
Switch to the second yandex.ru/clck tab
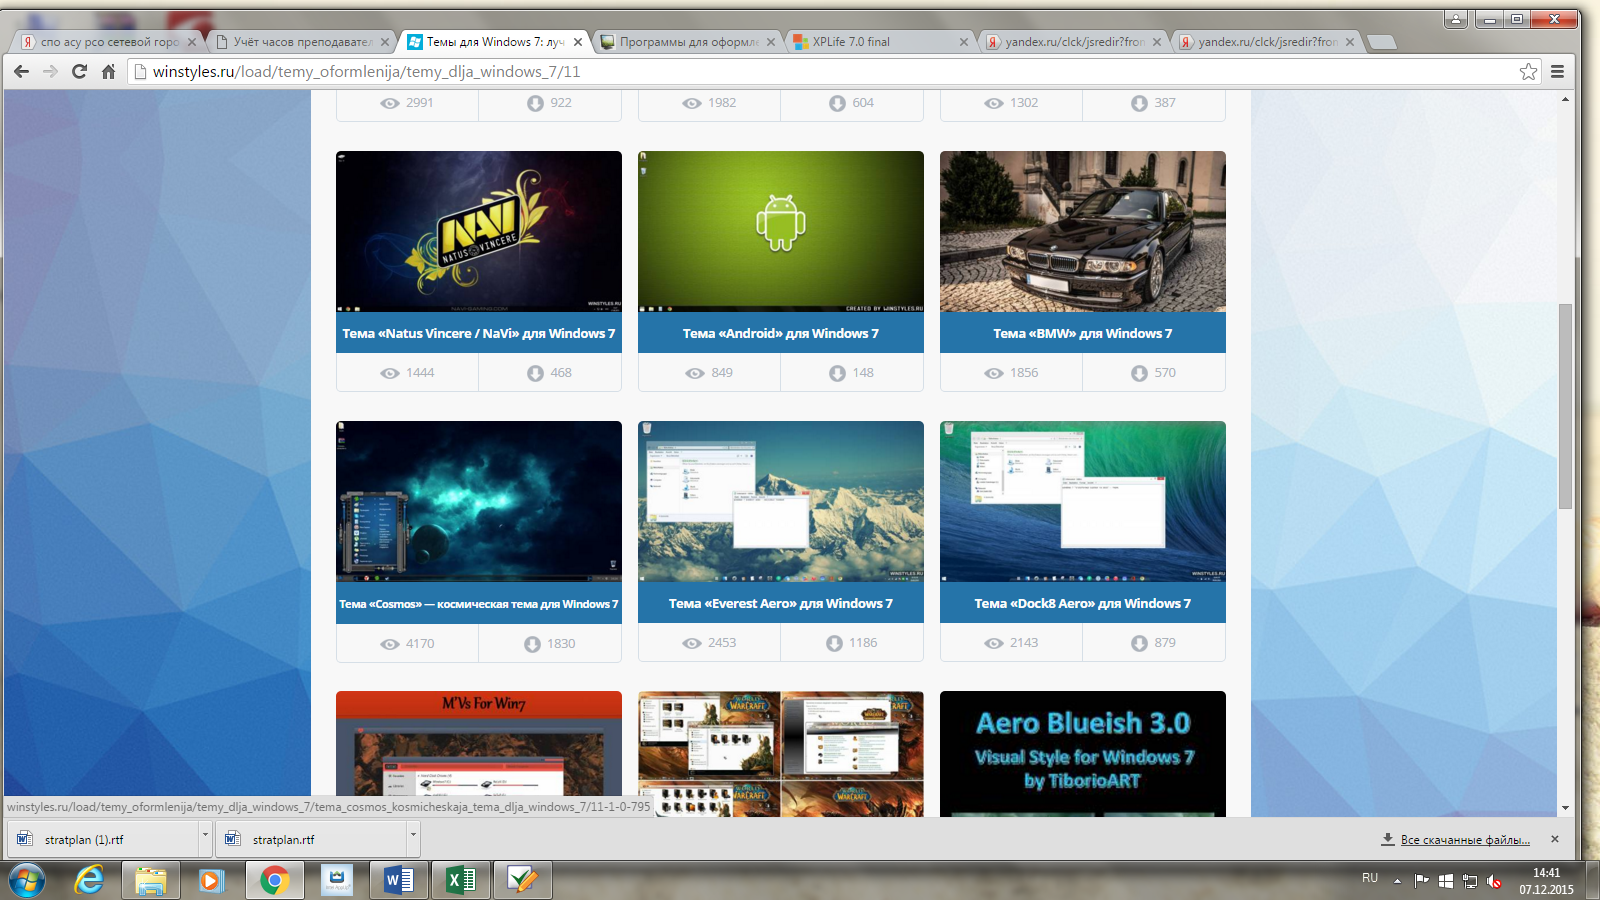(1267, 42)
